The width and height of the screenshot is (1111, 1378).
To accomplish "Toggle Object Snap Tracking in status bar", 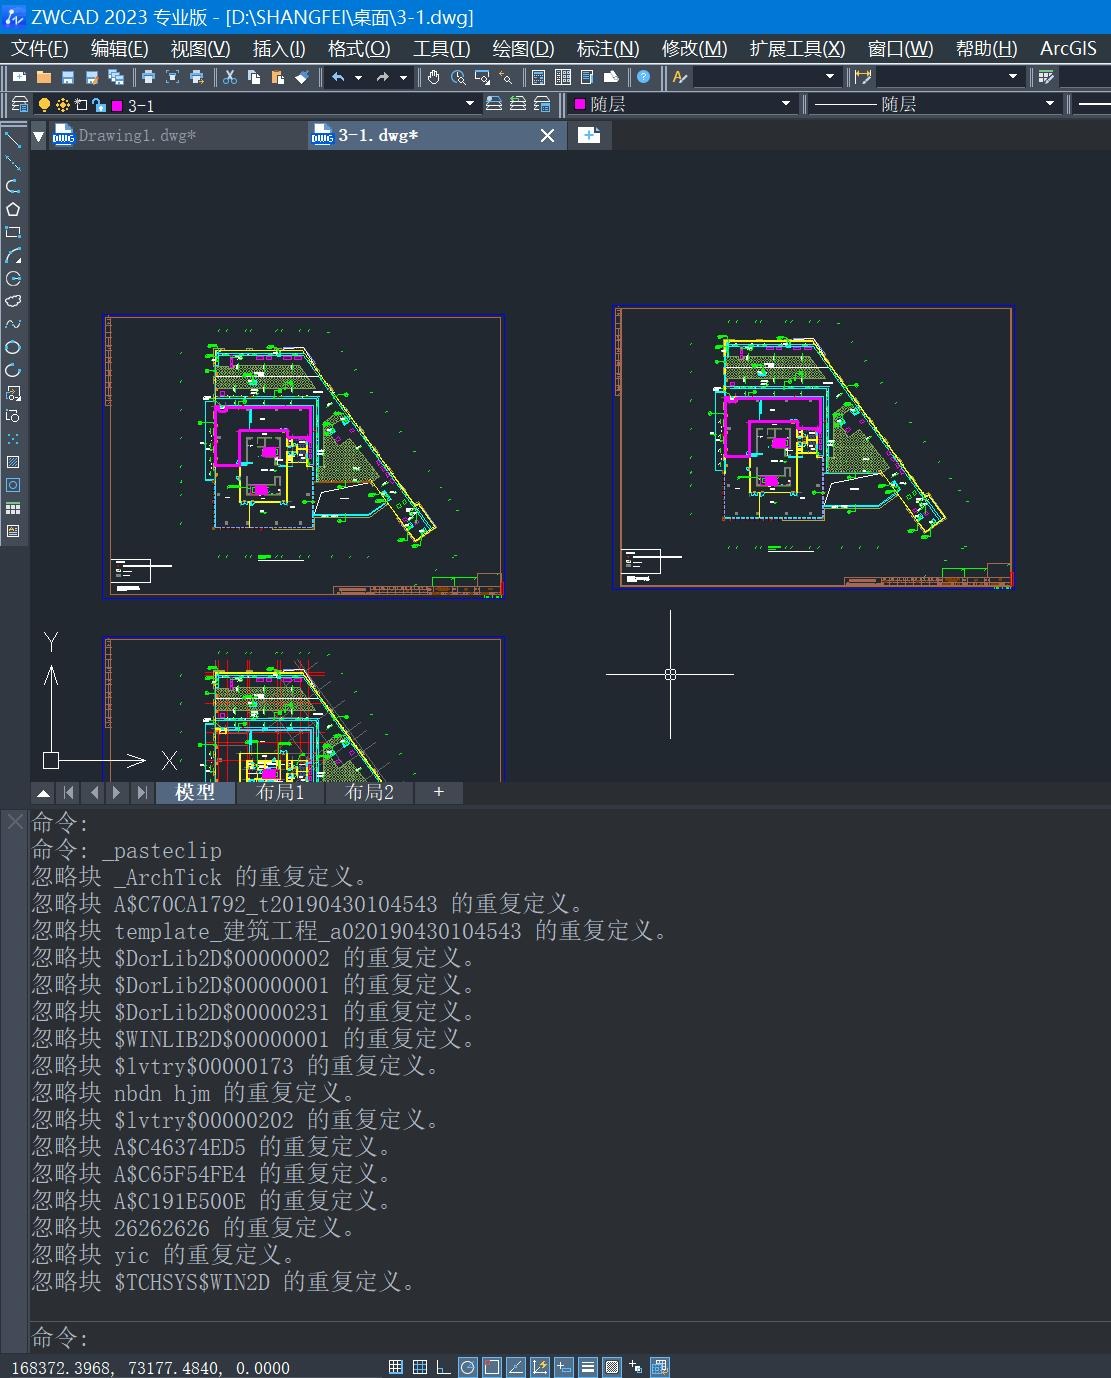I will click(x=516, y=1367).
